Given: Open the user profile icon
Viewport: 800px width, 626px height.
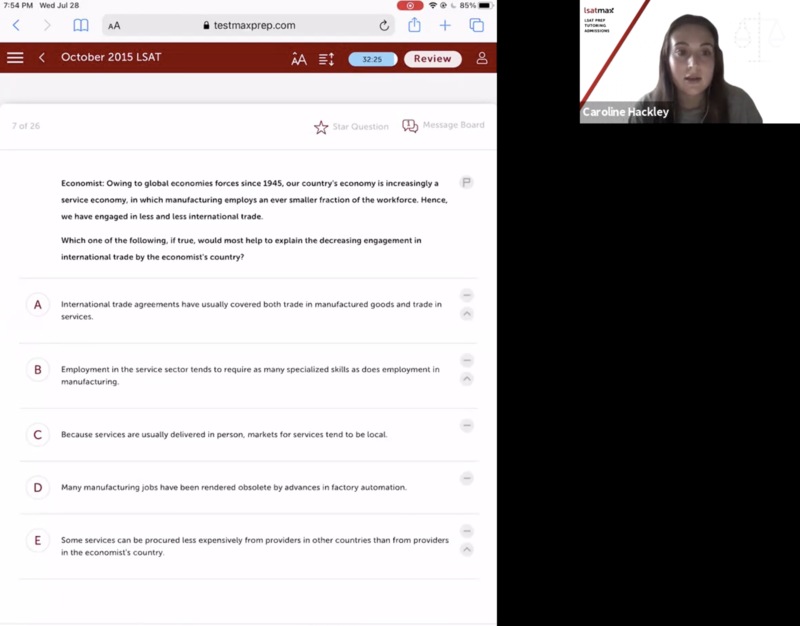Looking at the screenshot, I should 482,58.
